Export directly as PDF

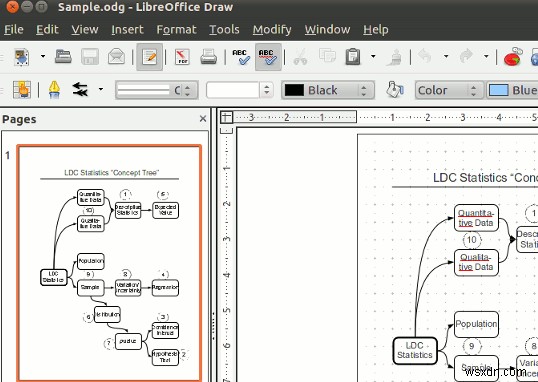click(x=182, y=57)
